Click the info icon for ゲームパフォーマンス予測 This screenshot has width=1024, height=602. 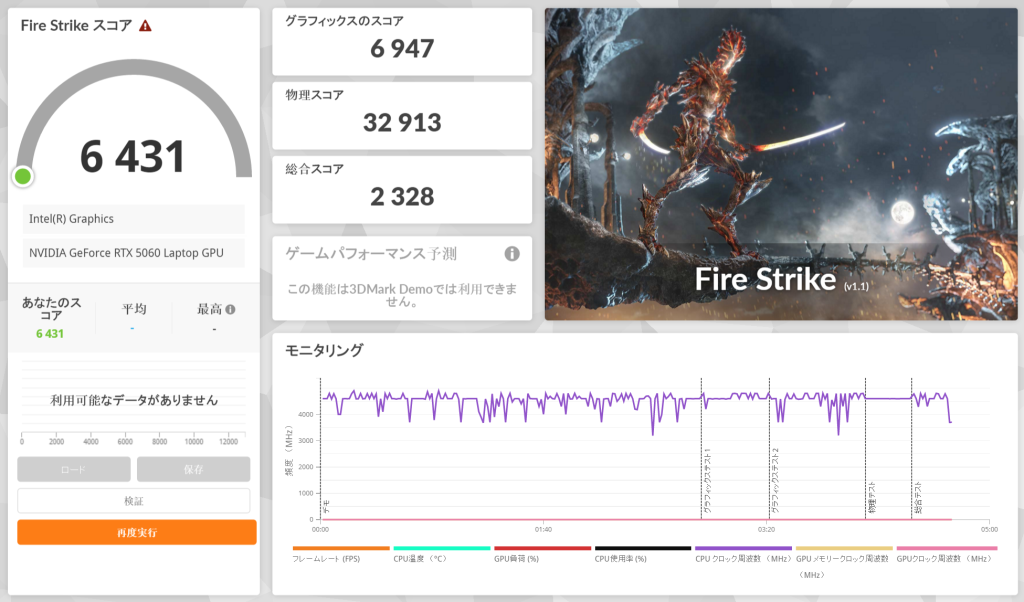point(512,254)
